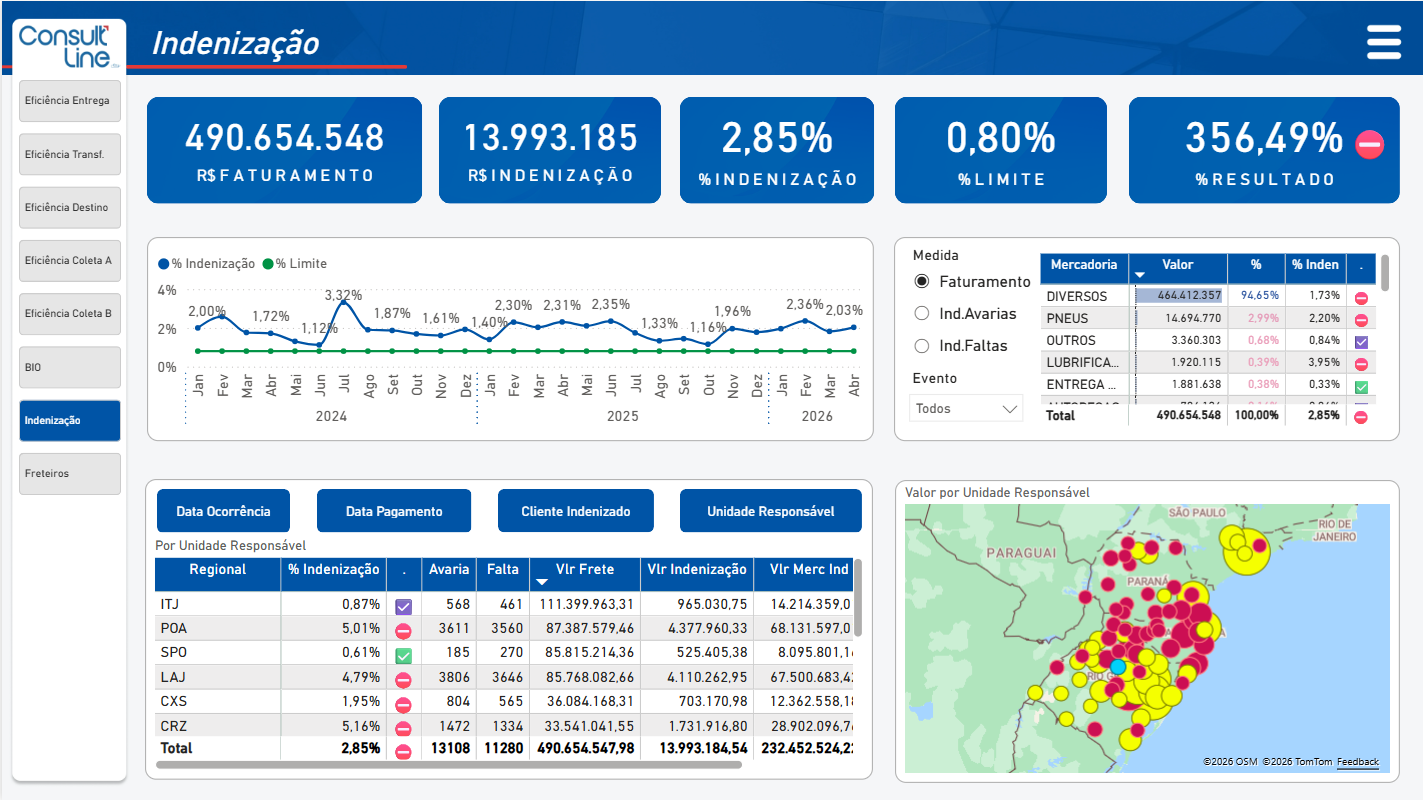Click red minus icon in POA row
This screenshot has width=1423, height=800.
coord(403,631)
